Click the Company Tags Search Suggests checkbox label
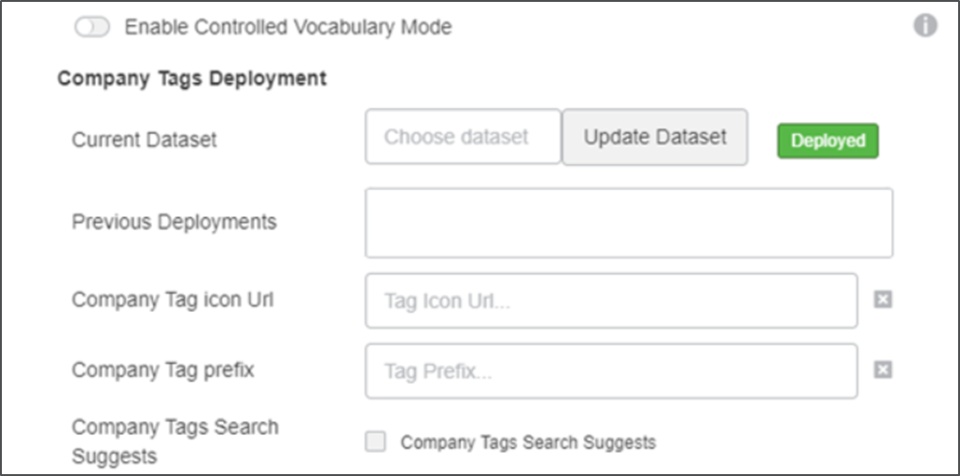 point(528,441)
